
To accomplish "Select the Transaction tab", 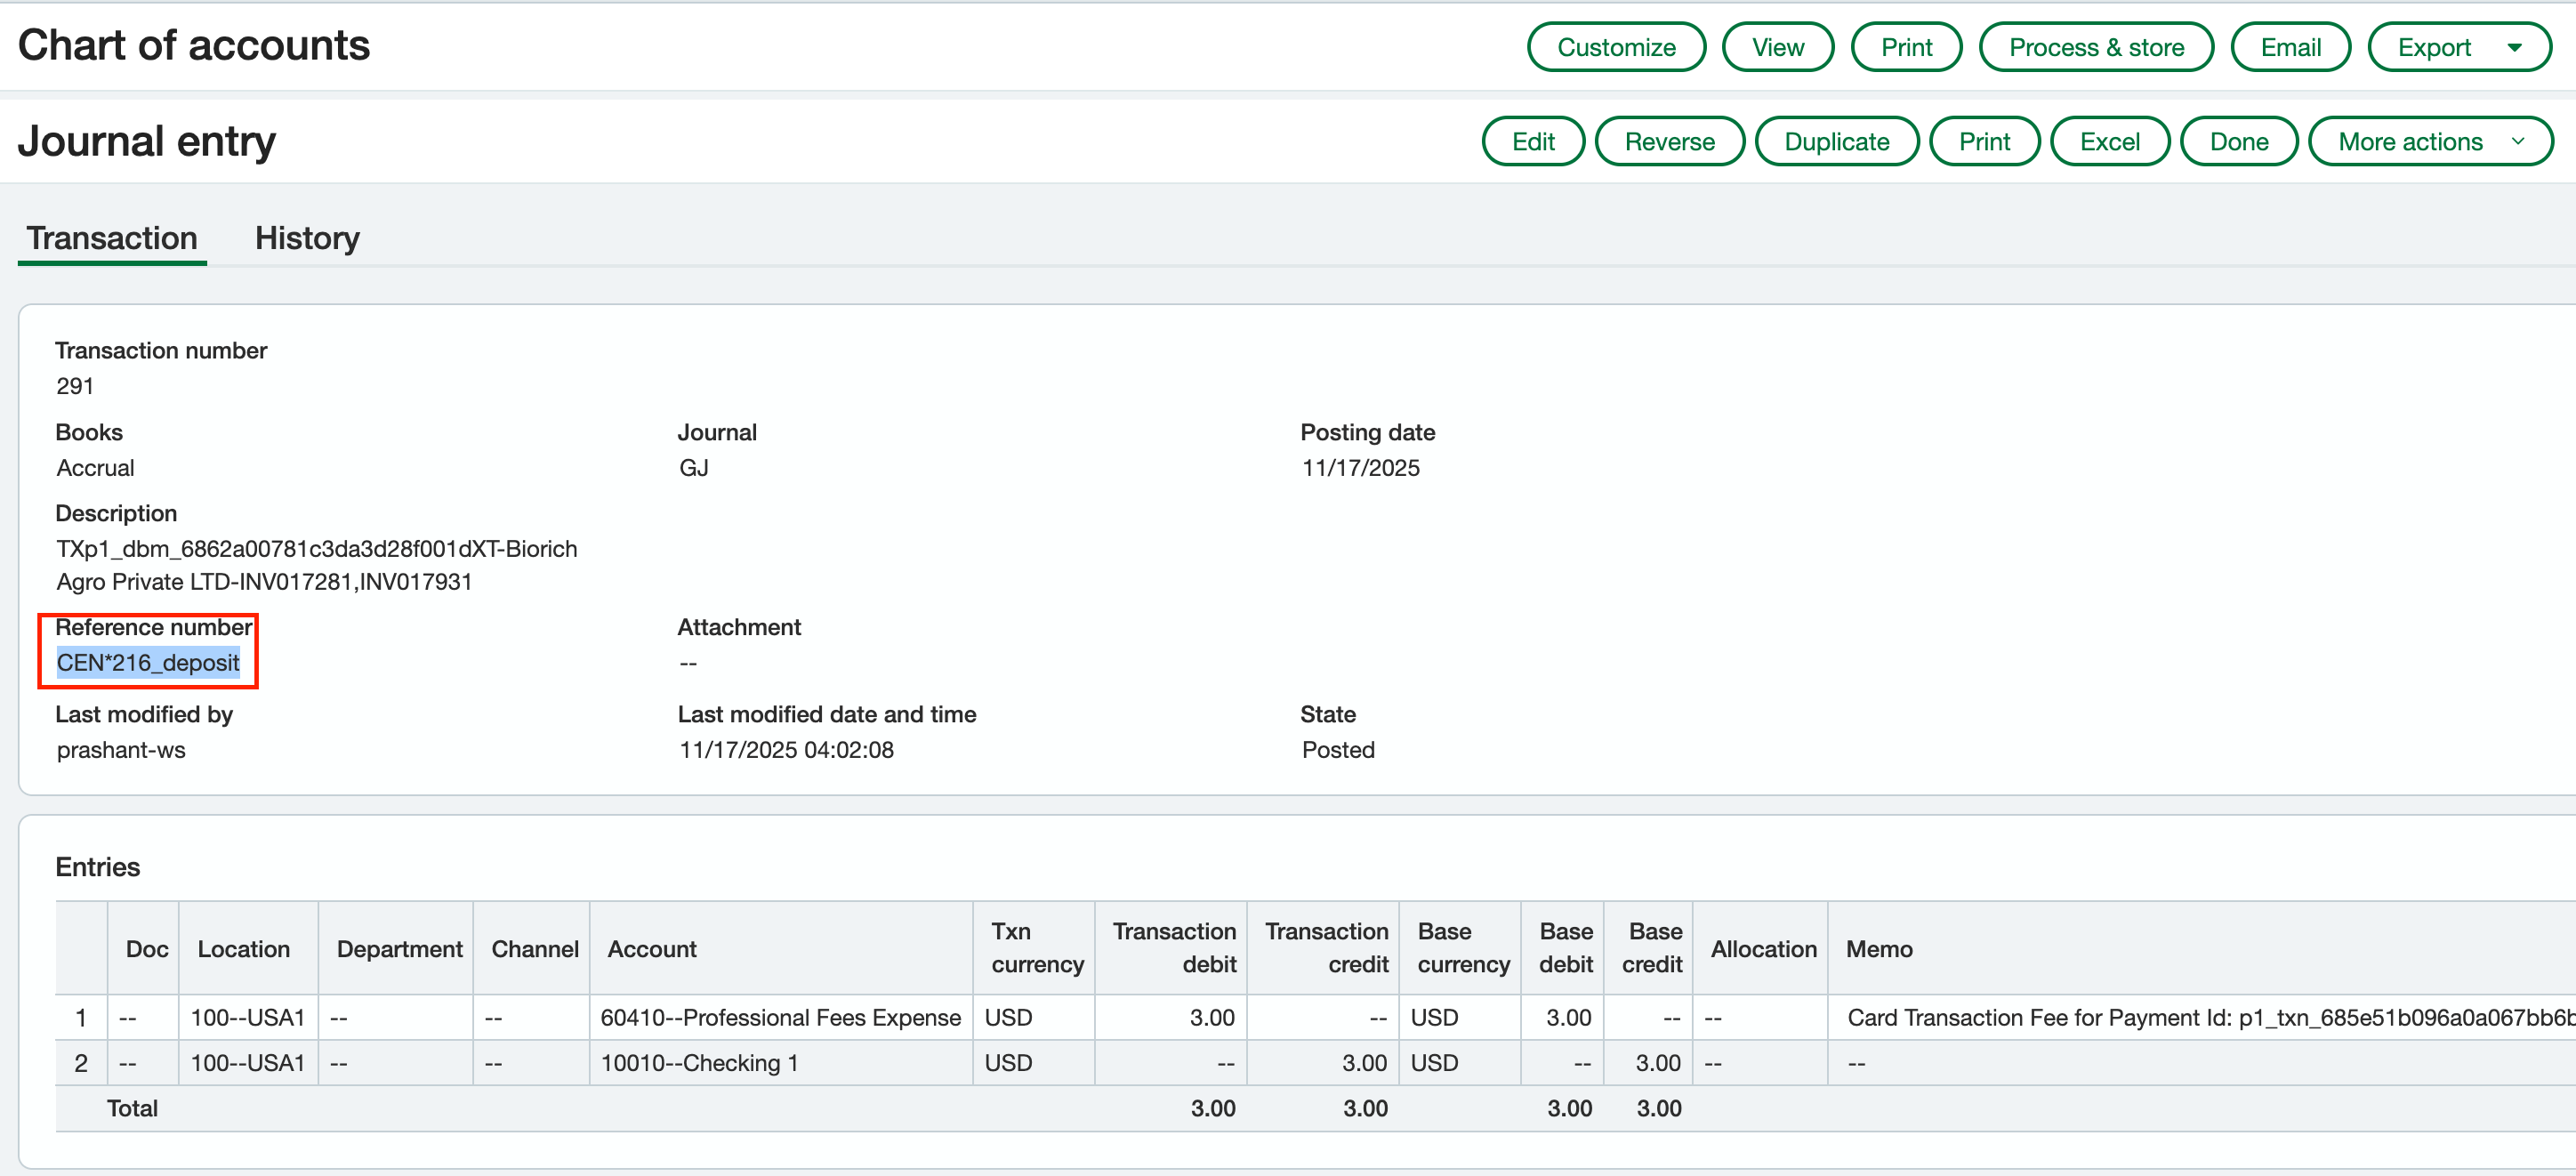I will click(112, 238).
